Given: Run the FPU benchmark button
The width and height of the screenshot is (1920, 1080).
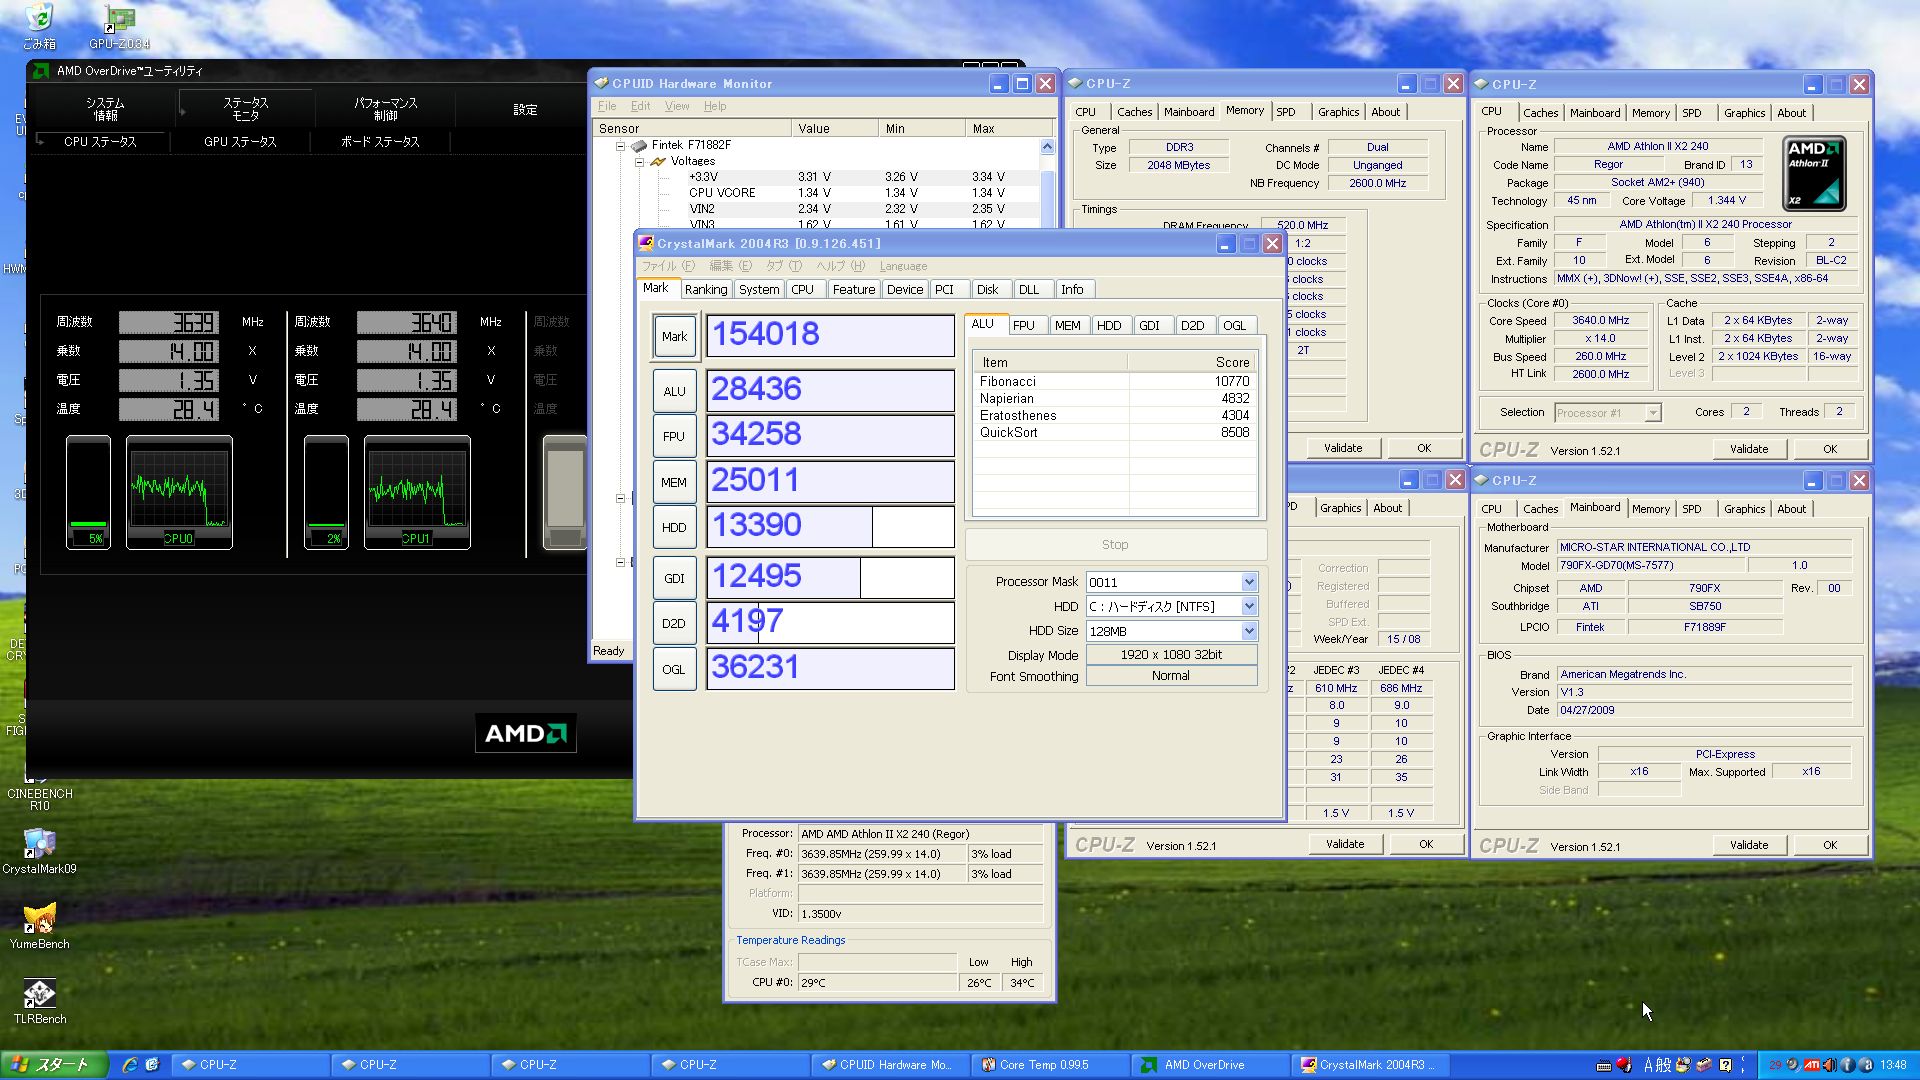Looking at the screenshot, I should [674, 436].
